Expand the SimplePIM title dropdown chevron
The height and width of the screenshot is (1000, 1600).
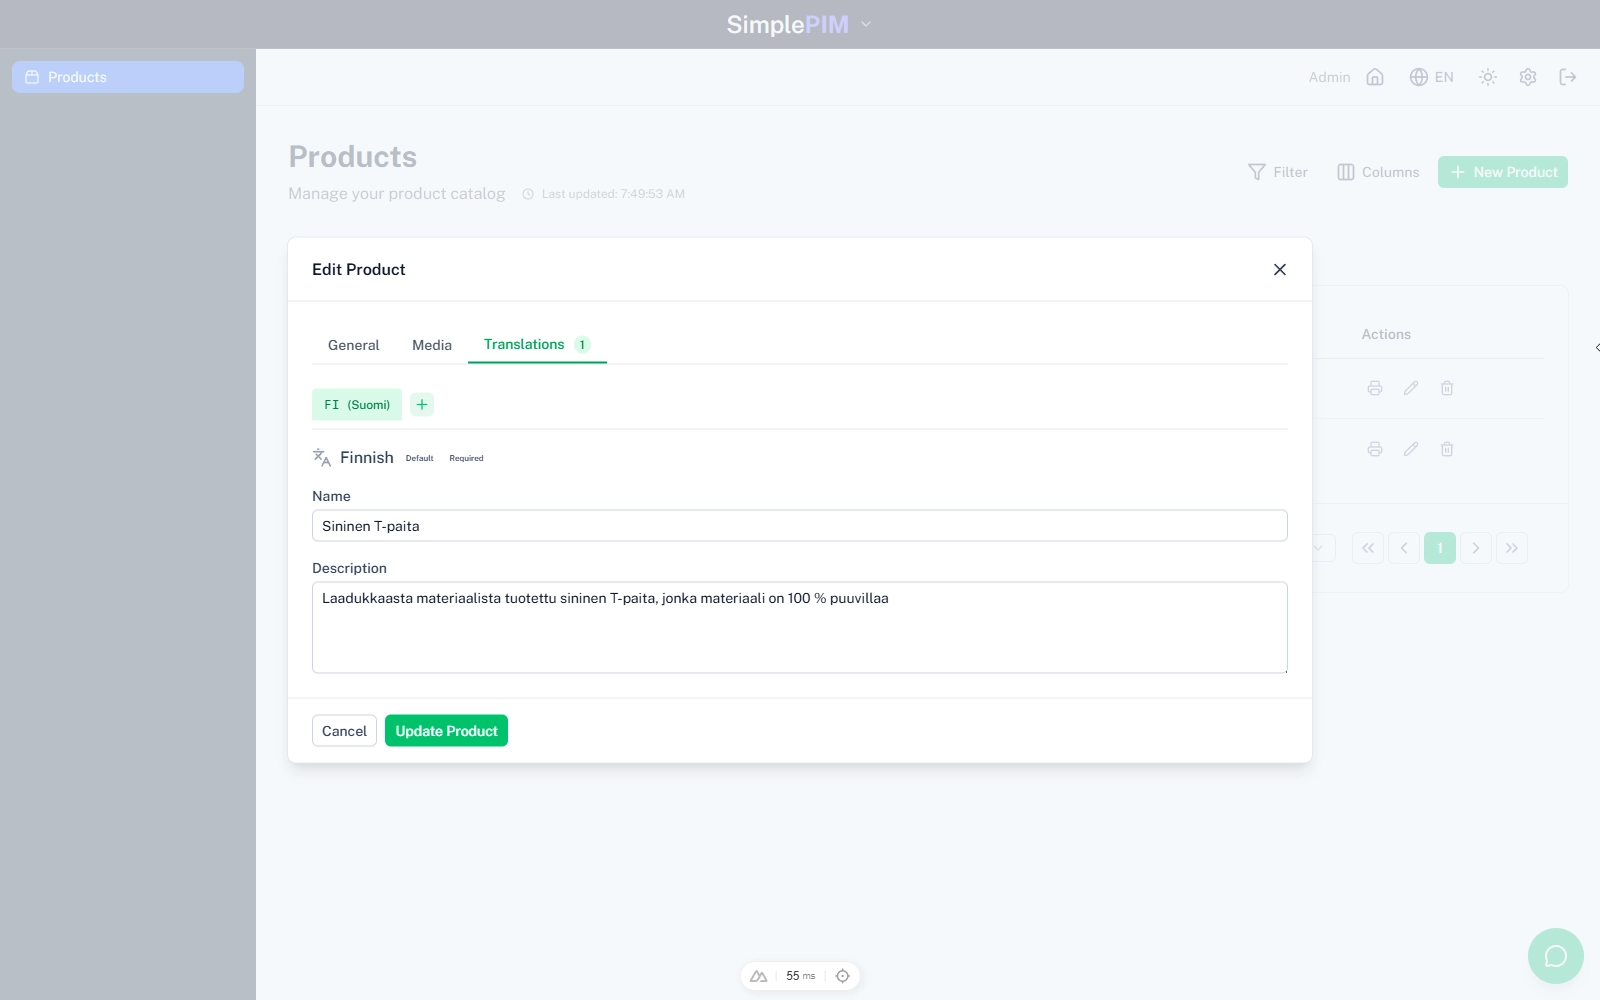click(x=866, y=24)
